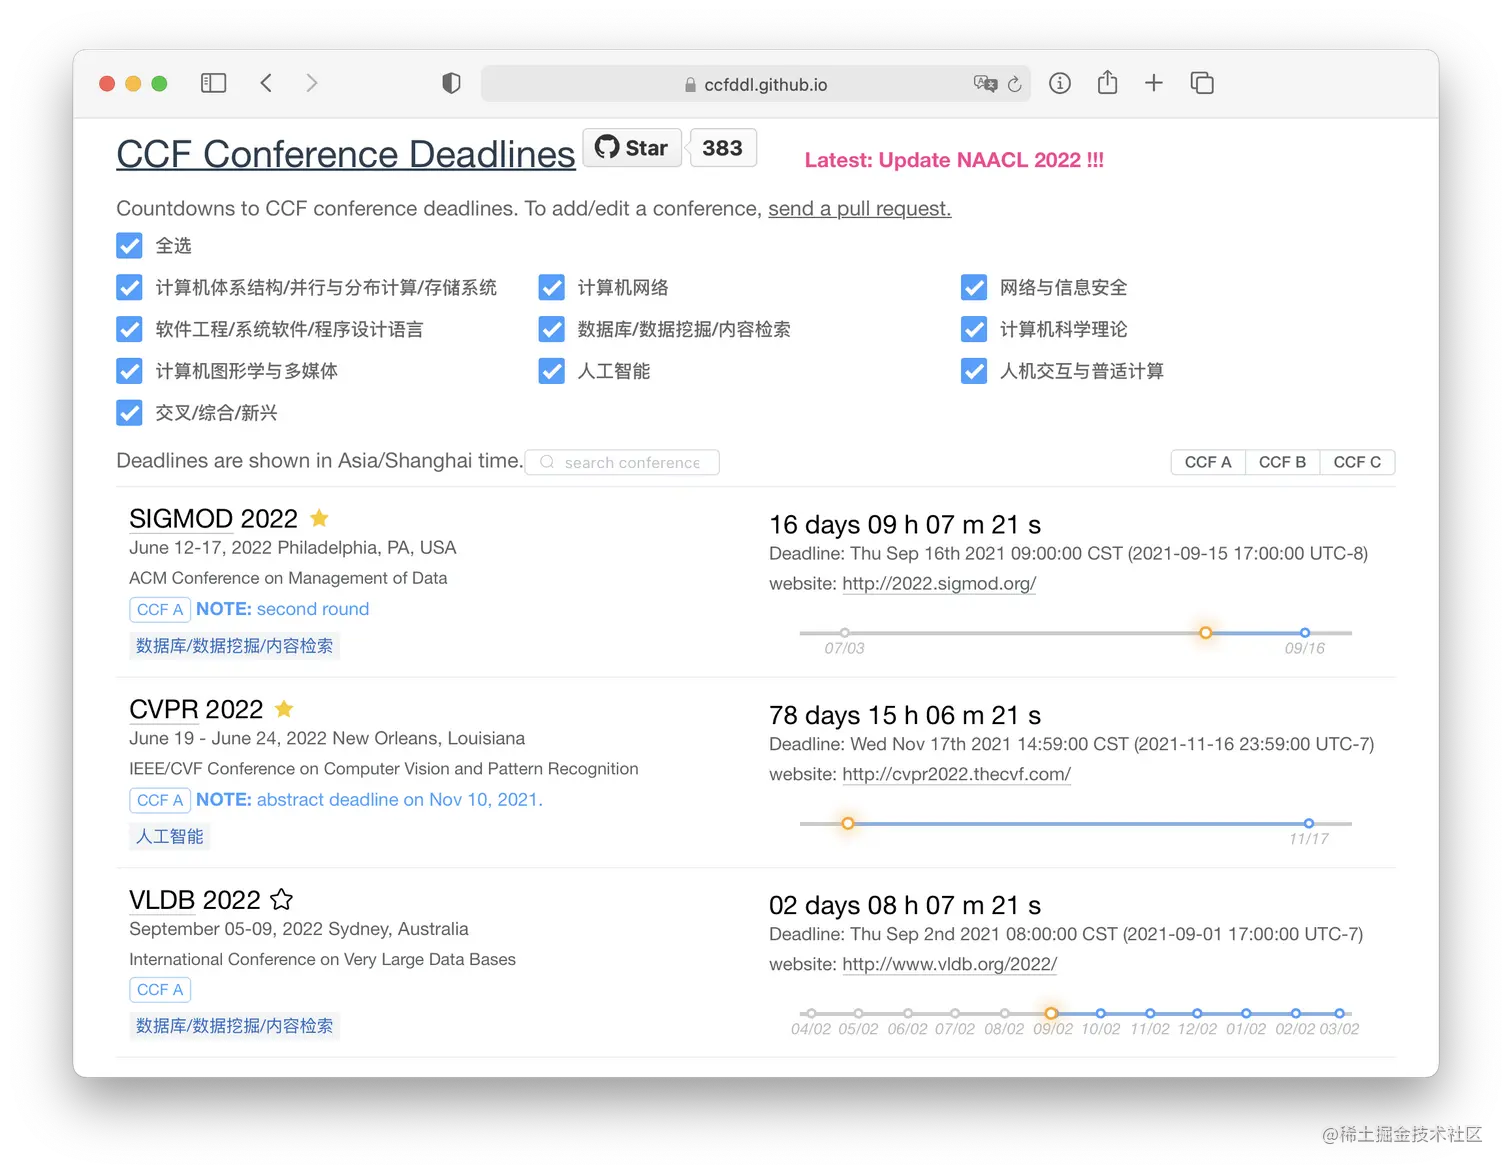Visit the CVPR 2022 website link
Viewport: 1512px width, 1174px height.
[955, 774]
